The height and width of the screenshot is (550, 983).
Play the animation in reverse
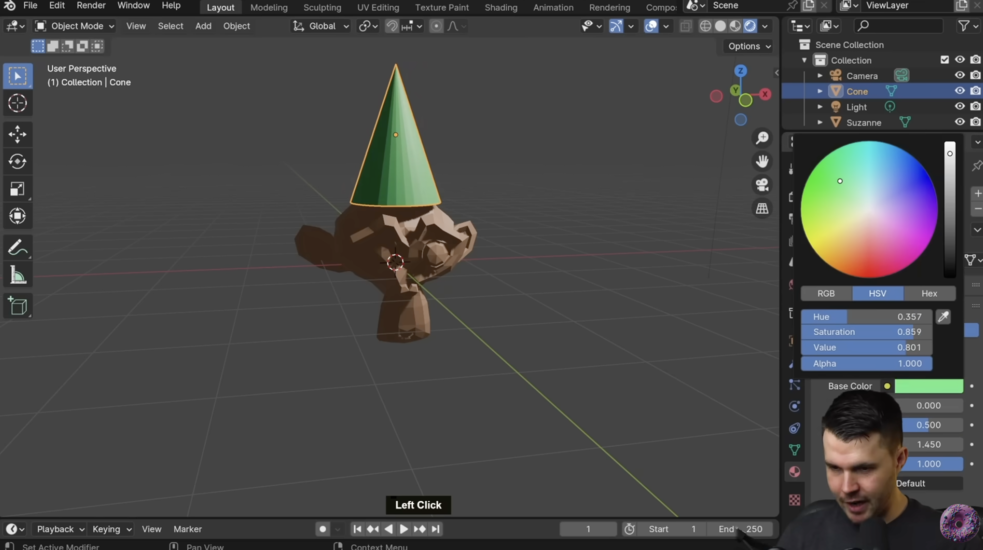(x=388, y=529)
